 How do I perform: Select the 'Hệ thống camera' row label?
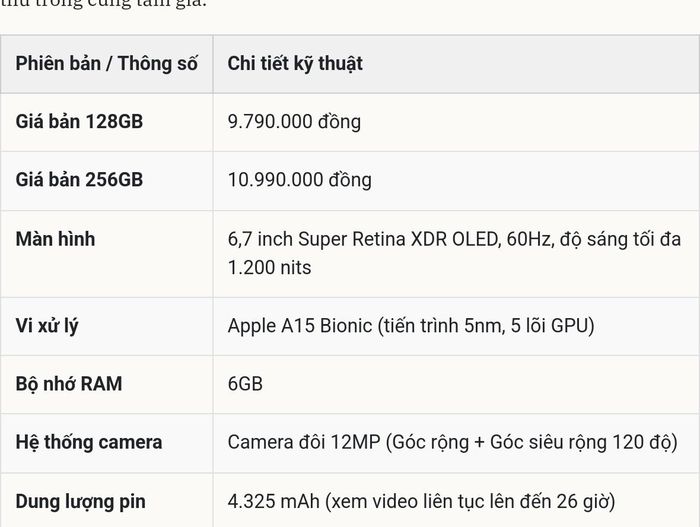pyautogui.click(x=89, y=442)
